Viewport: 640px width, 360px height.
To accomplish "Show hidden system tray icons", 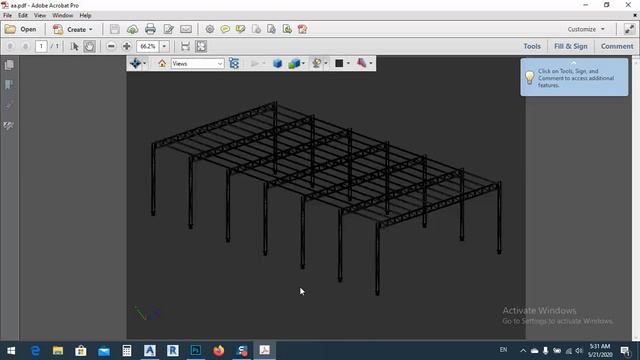I will pyautogui.click(x=523, y=351).
